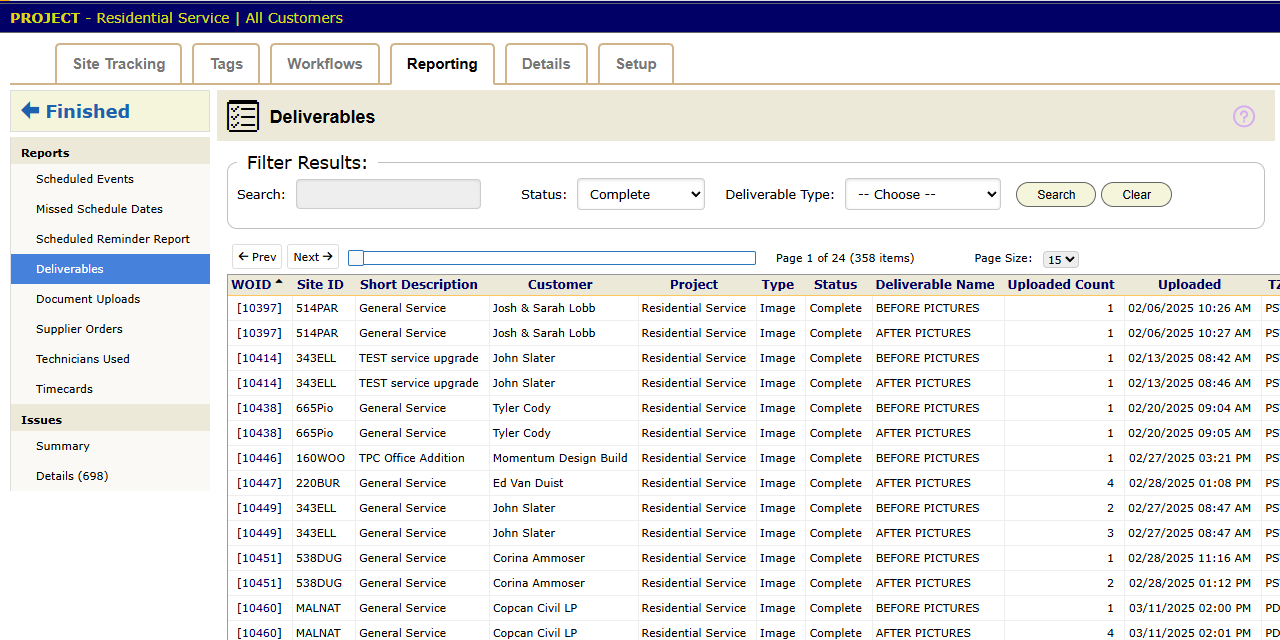Sort by Type column header
1280x640 pixels.
click(778, 285)
